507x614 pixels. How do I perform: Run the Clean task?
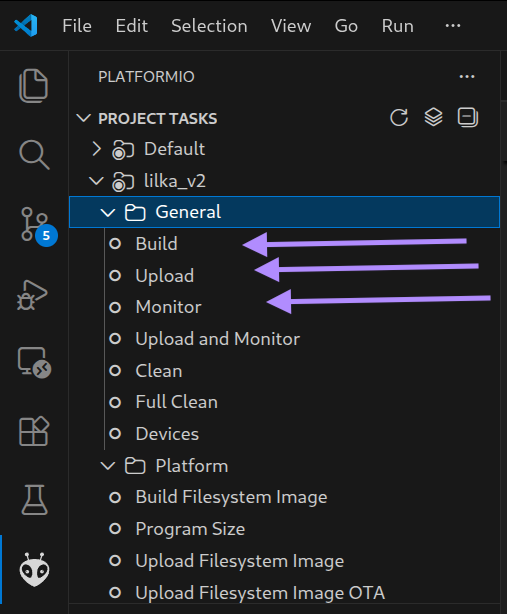[159, 371]
